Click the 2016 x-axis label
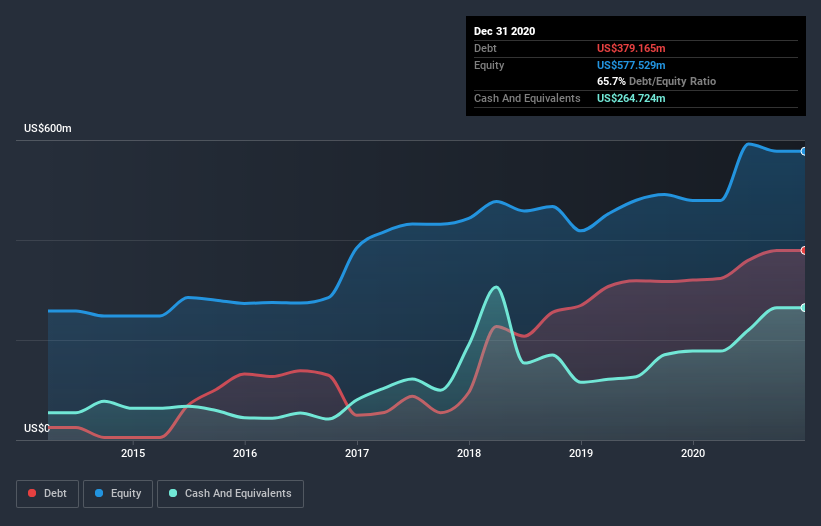This screenshot has width=821, height=526. click(245, 453)
